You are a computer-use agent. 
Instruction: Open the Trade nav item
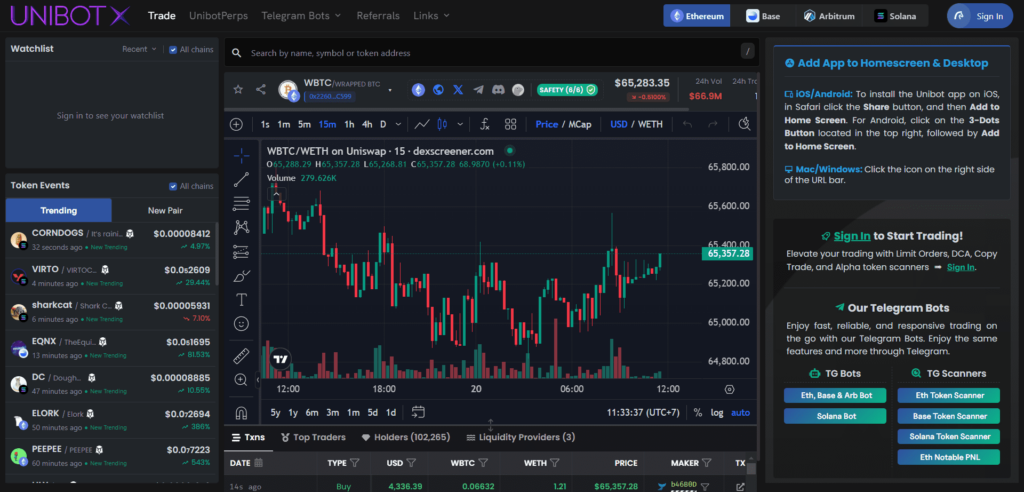coord(162,16)
